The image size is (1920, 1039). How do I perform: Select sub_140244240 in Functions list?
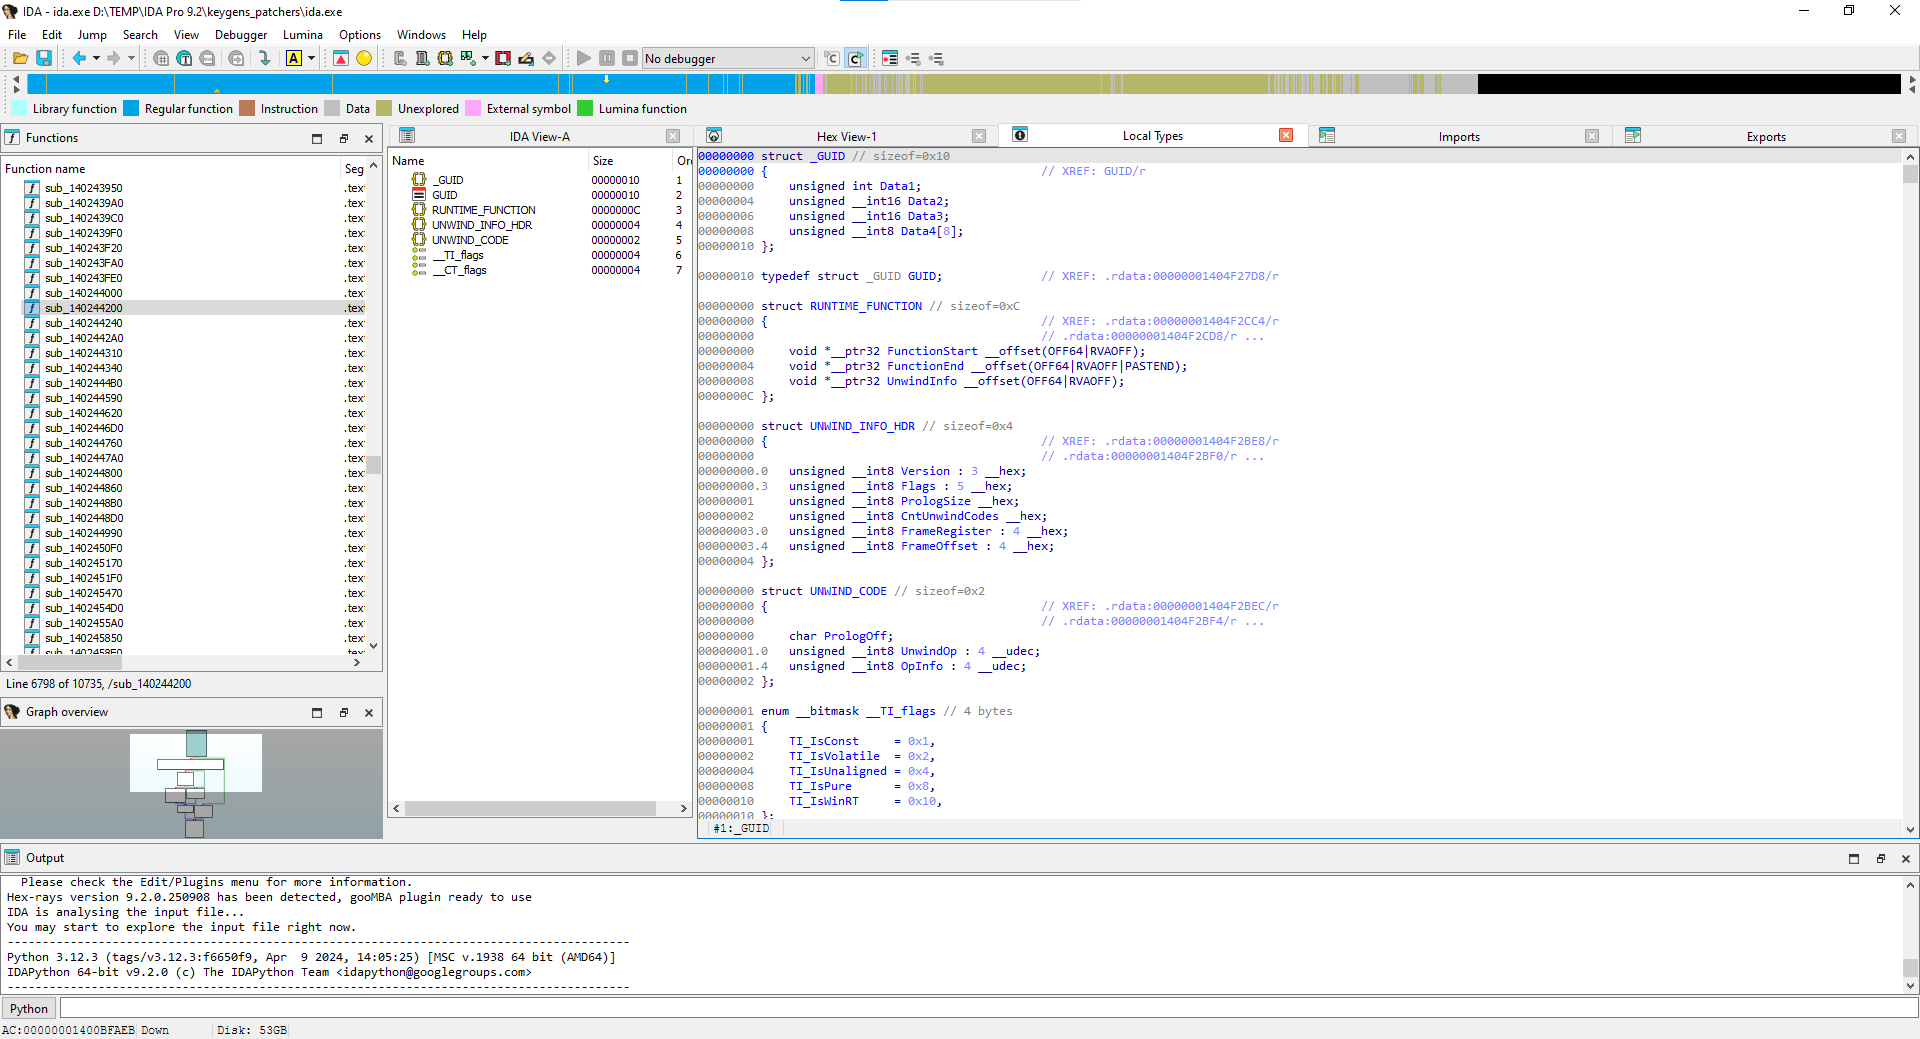(x=84, y=323)
